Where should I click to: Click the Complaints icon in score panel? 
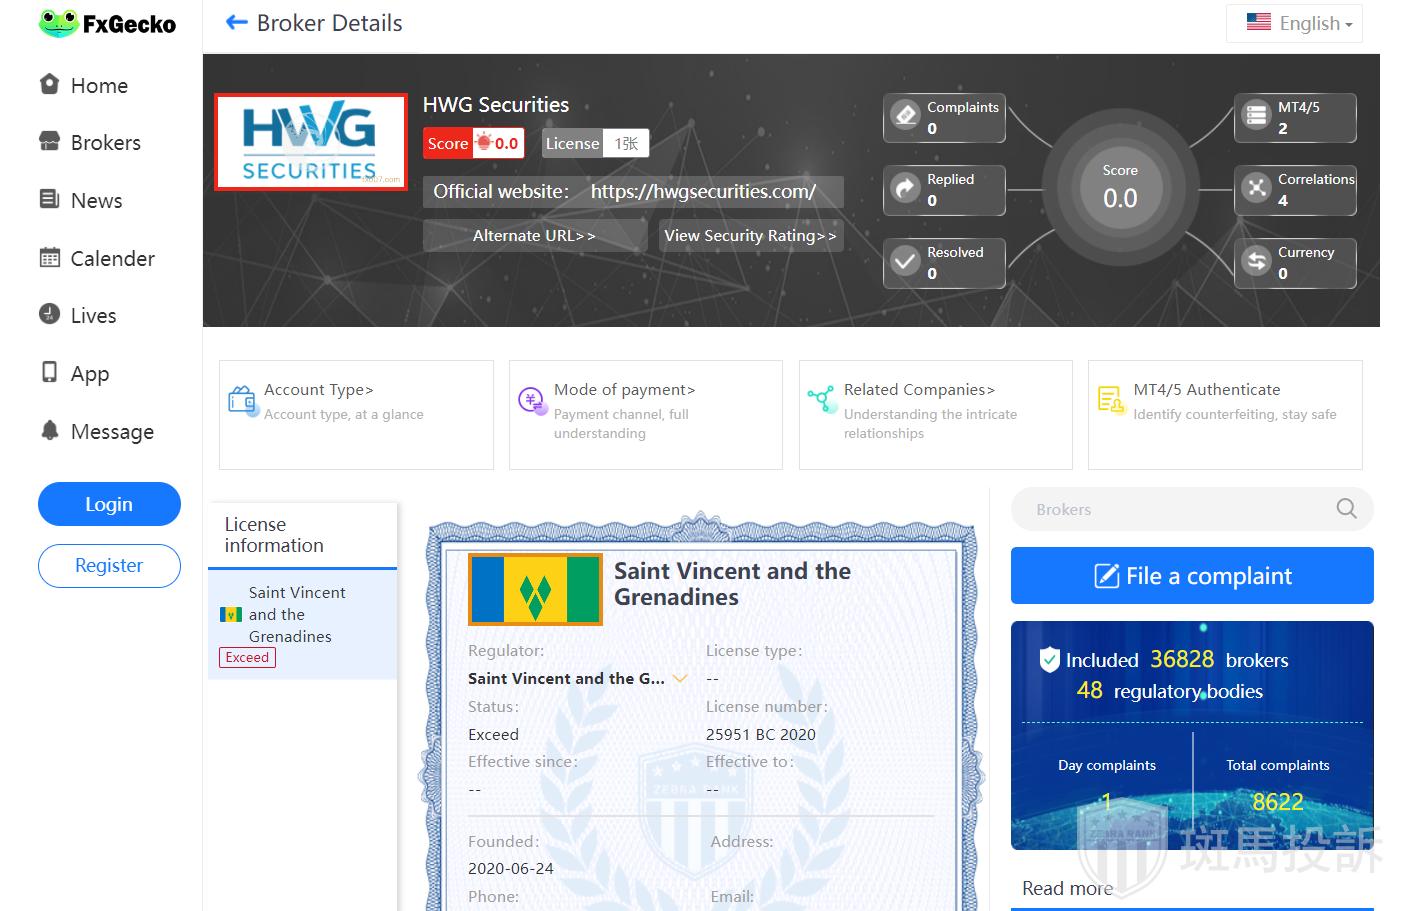906,116
